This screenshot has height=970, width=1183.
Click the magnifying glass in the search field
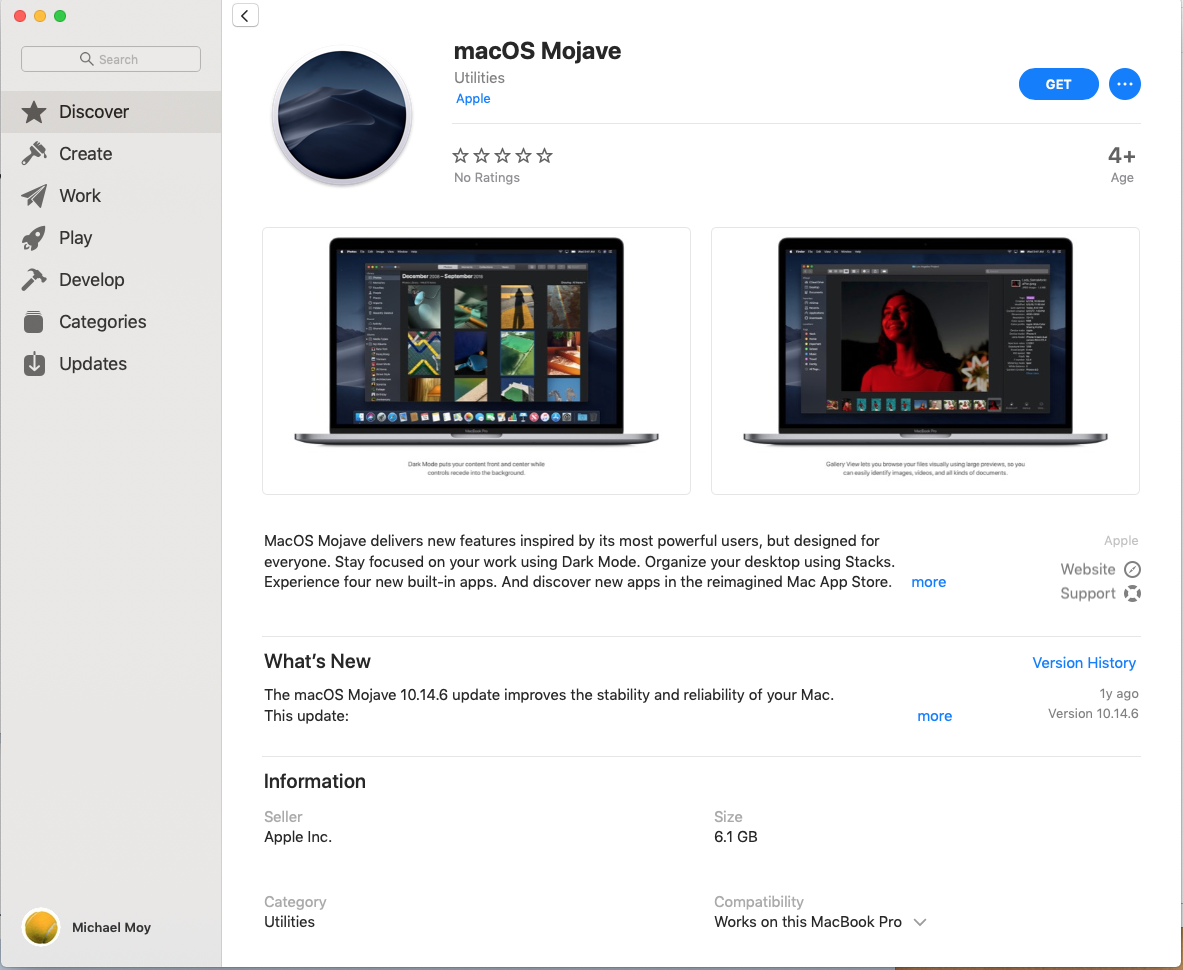click(87, 59)
